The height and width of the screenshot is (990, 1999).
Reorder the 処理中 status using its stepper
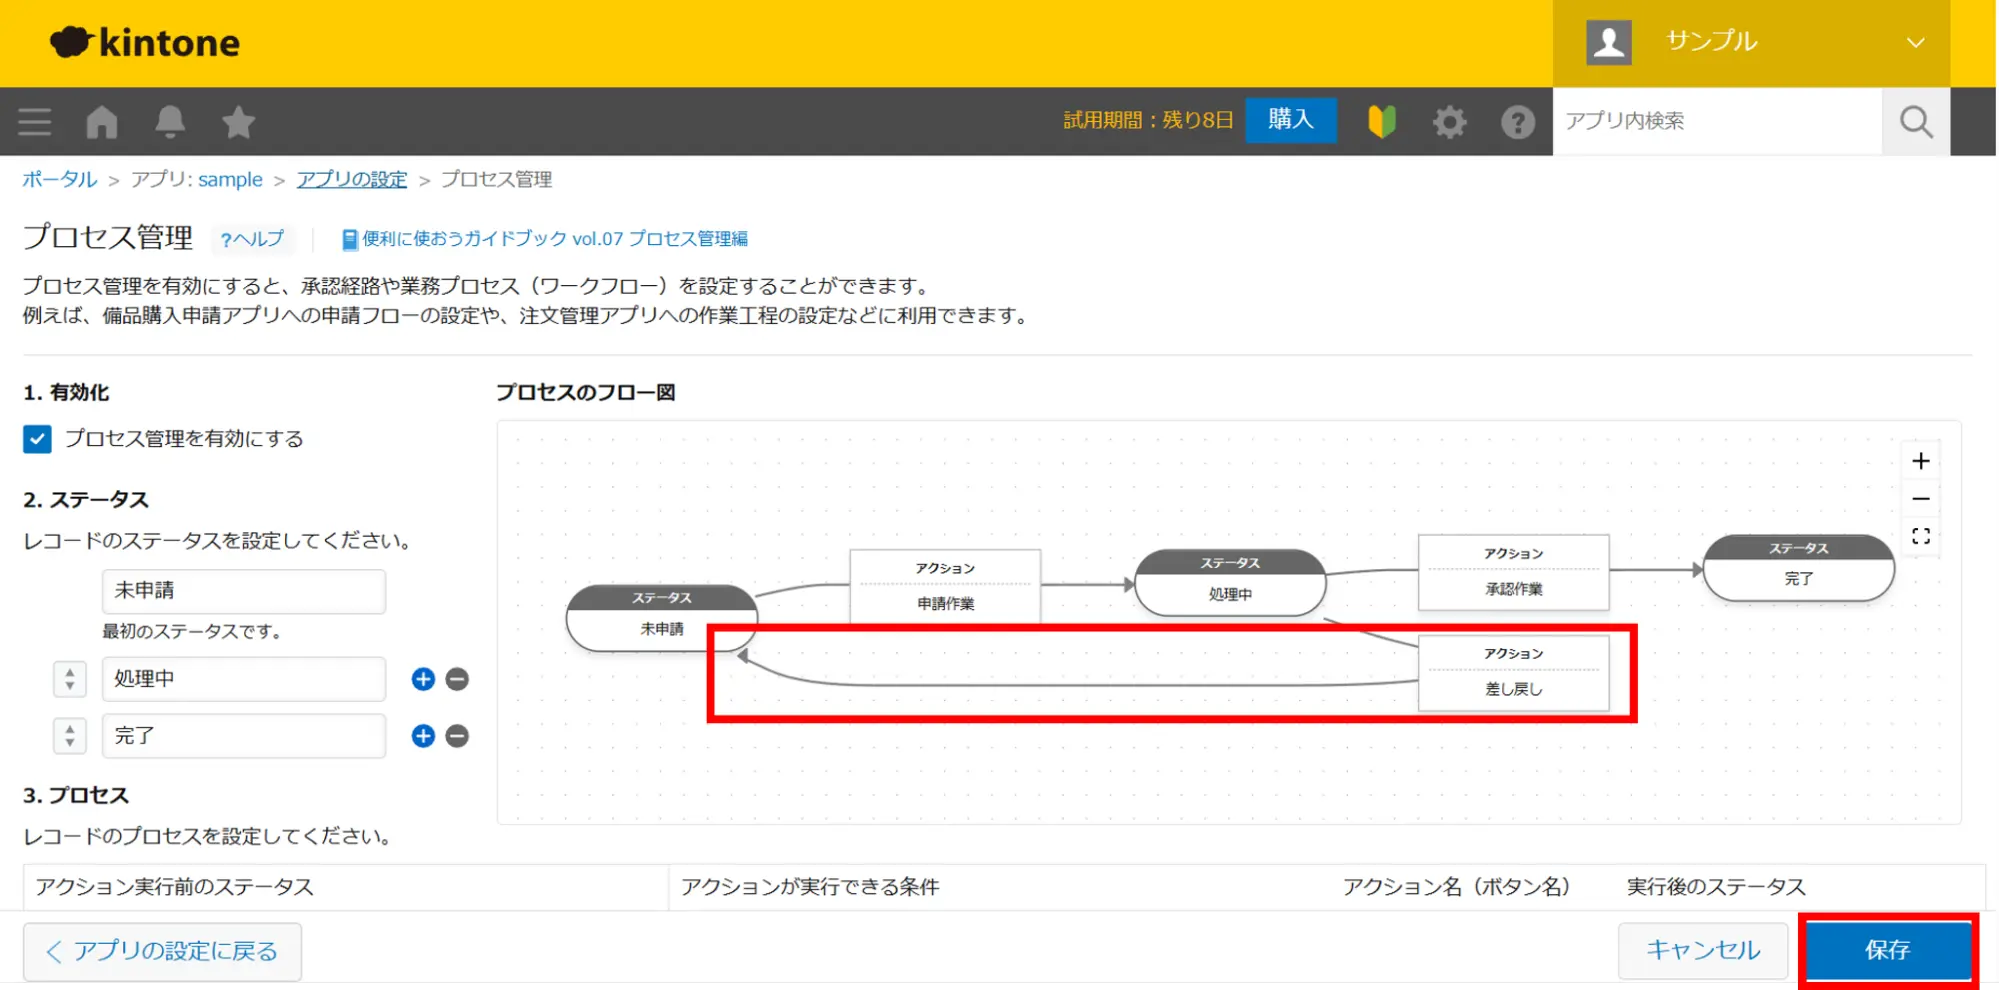pyautogui.click(x=70, y=679)
